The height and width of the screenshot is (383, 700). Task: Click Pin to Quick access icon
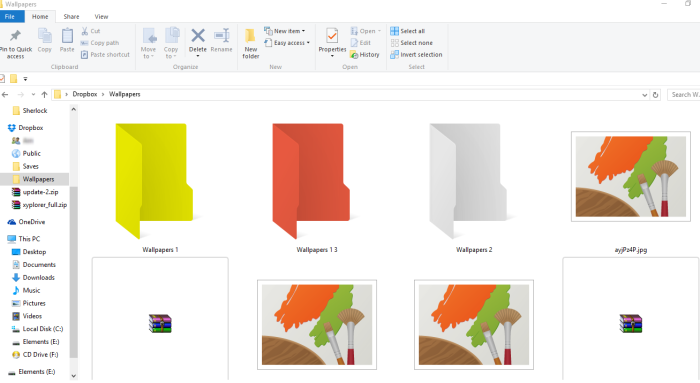(x=15, y=36)
